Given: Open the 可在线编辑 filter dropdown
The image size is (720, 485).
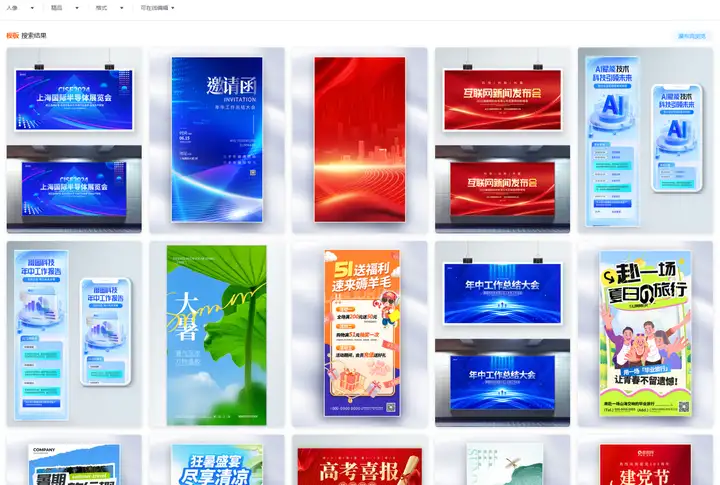Looking at the screenshot, I should [x=157, y=8].
